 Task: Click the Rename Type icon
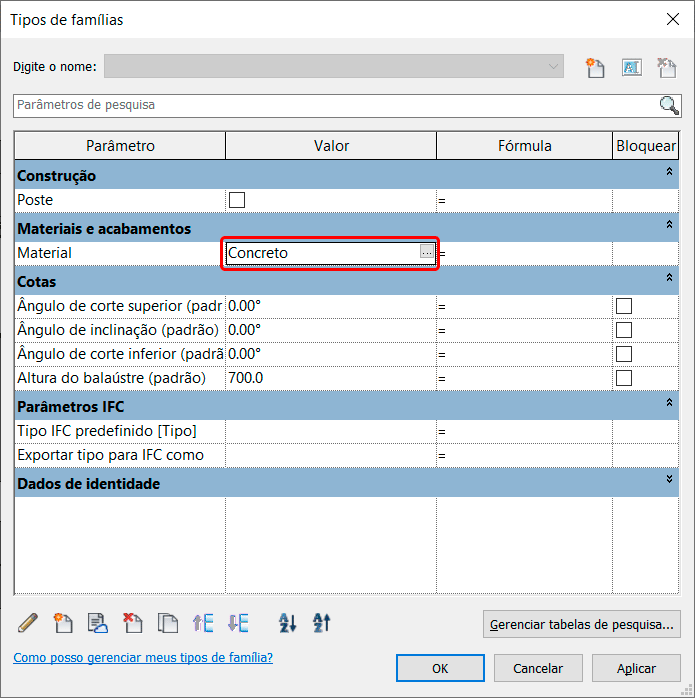pyautogui.click(x=631, y=67)
